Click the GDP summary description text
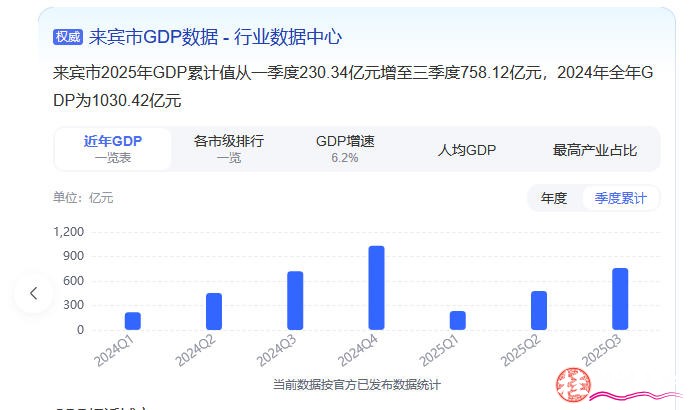This screenshot has height=410, width=689. [x=350, y=86]
